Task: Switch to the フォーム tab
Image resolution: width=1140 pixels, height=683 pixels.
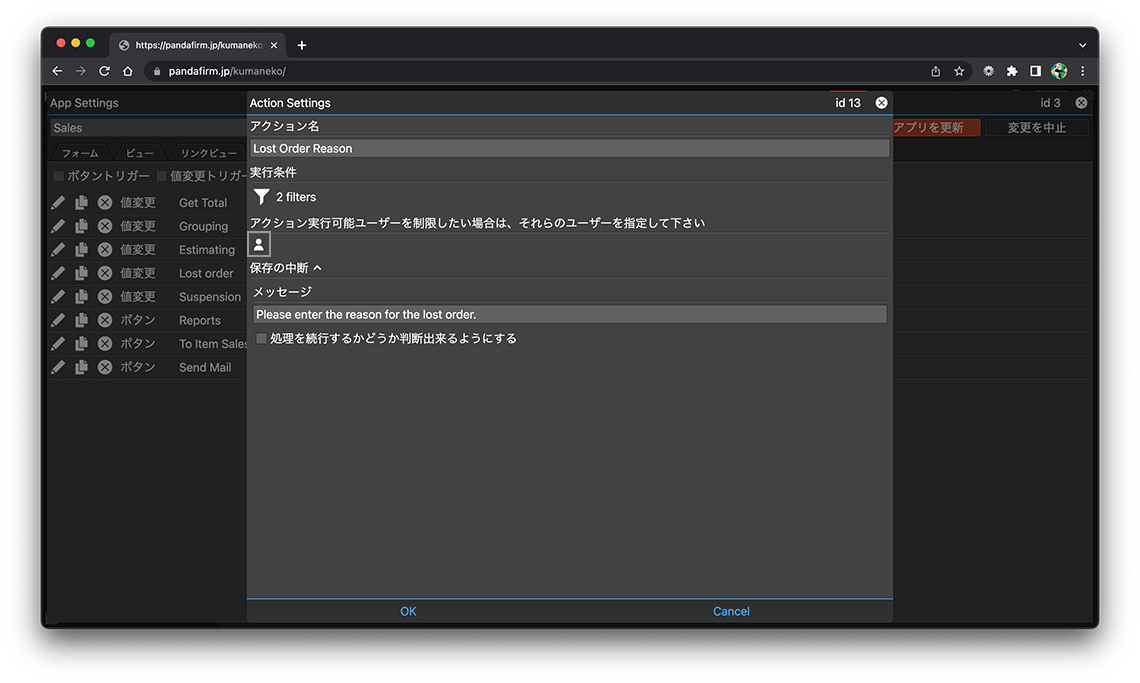Action: click(80, 153)
